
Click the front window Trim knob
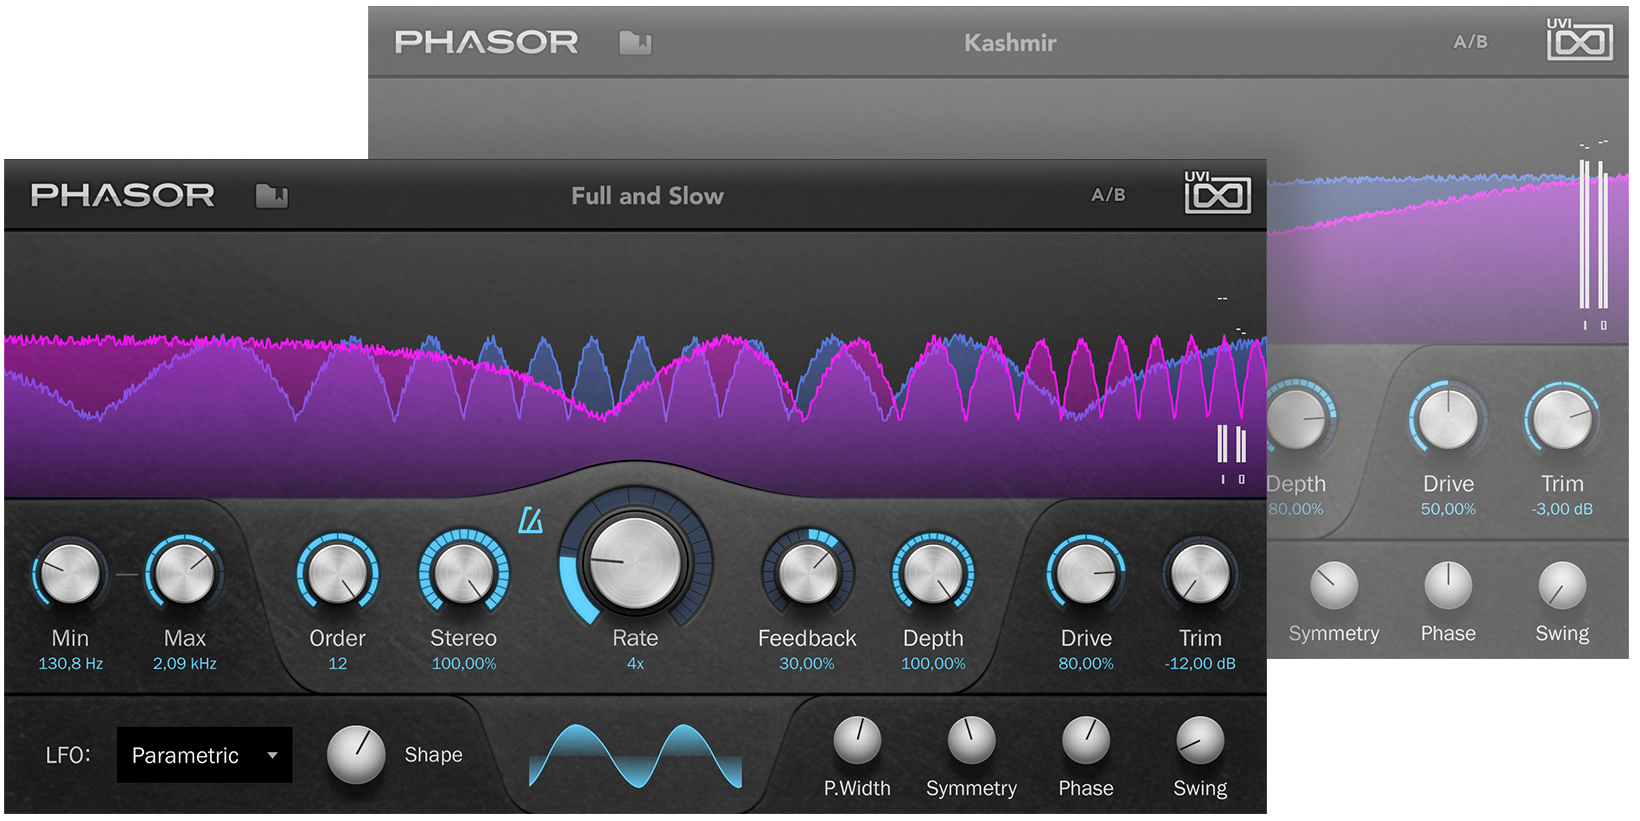[1200, 574]
